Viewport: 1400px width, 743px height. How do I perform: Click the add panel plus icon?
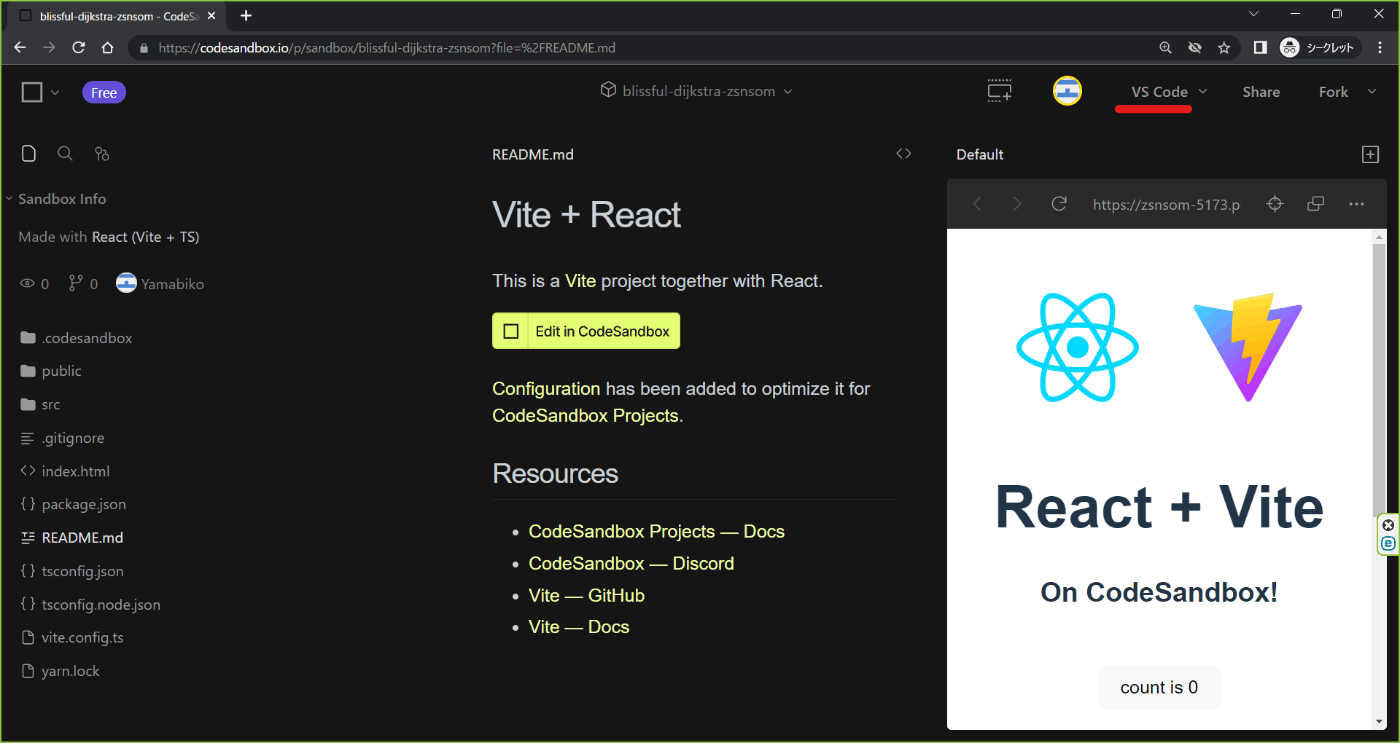pos(1370,154)
